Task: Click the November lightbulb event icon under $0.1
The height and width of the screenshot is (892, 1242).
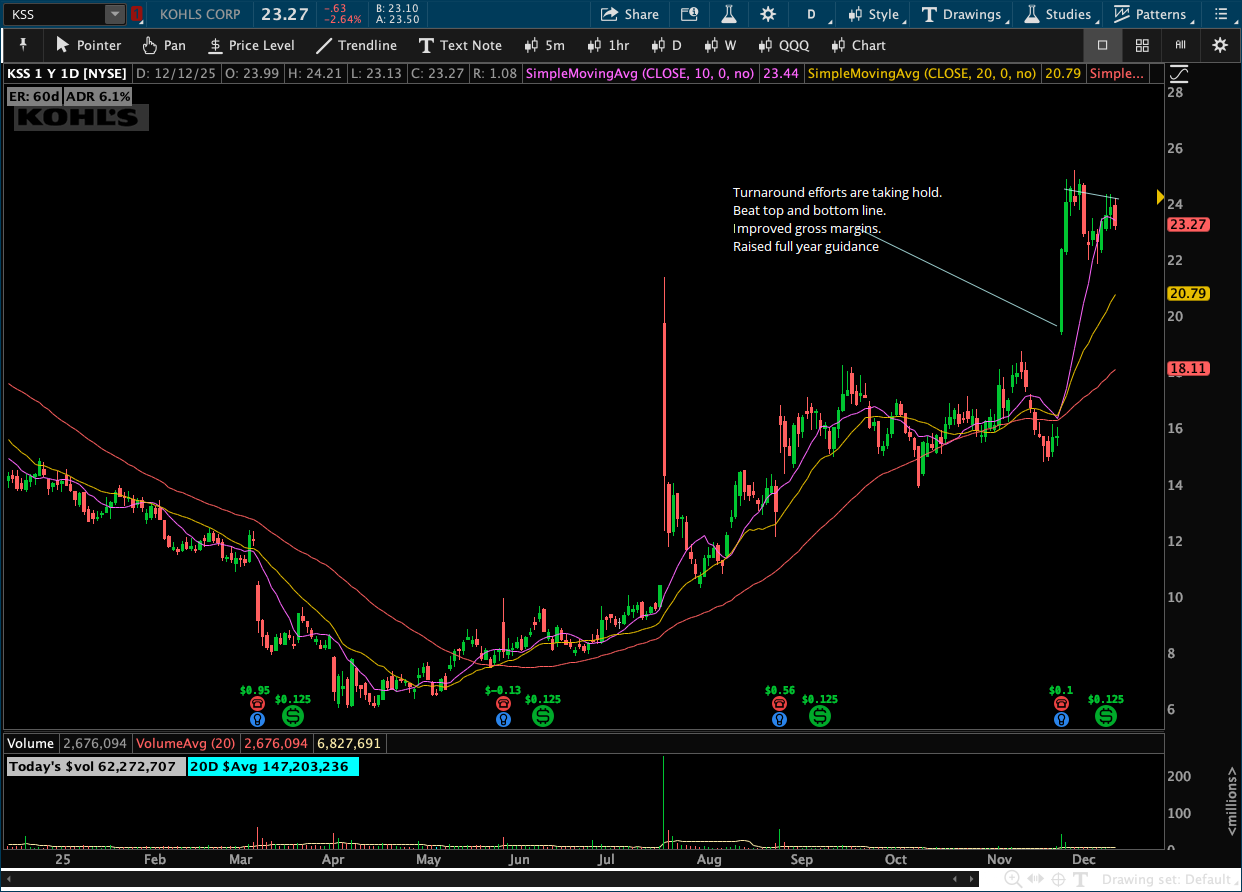Action: (x=1061, y=718)
